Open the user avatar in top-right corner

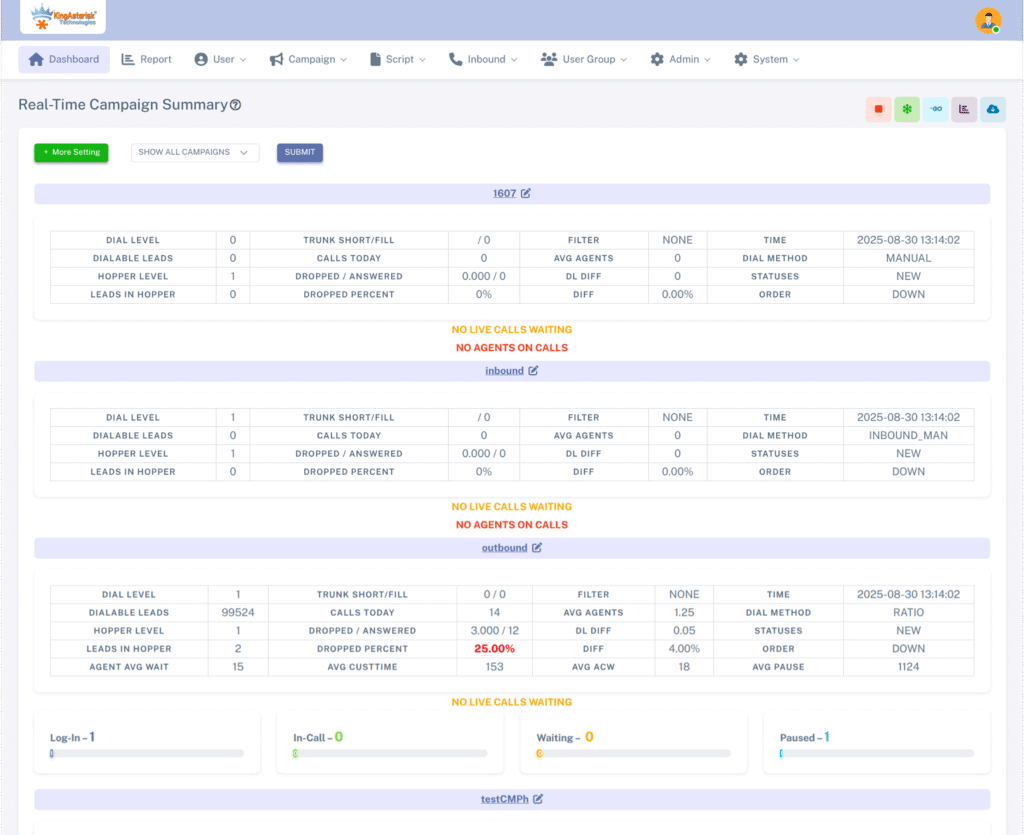(988, 21)
